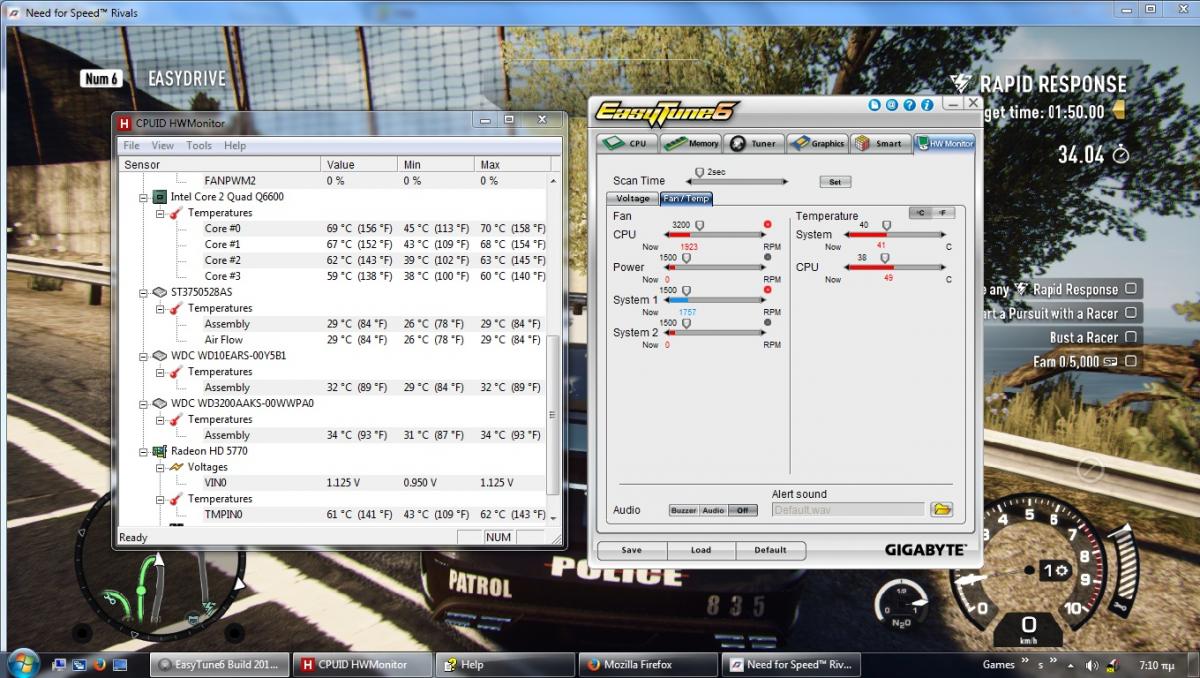Image resolution: width=1200 pixels, height=678 pixels.
Task: Click the ST3750528AS hard drive icon
Action: click(x=159, y=292)
